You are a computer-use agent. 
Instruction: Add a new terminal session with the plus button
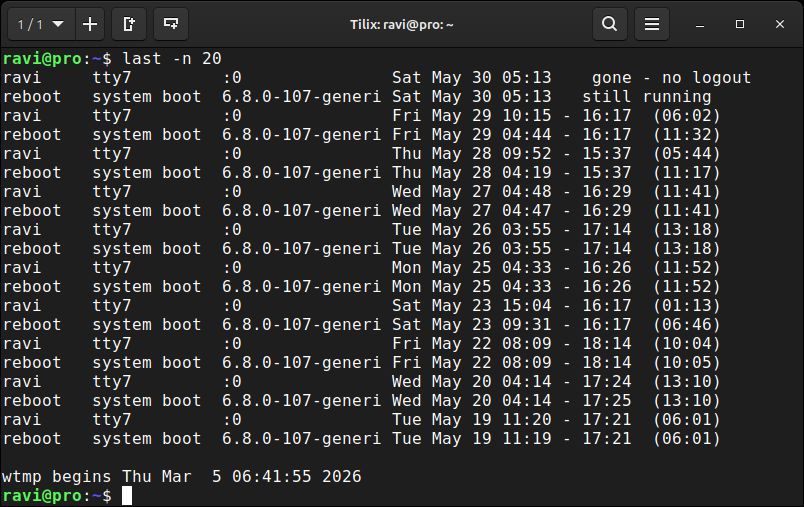point(90,24)
